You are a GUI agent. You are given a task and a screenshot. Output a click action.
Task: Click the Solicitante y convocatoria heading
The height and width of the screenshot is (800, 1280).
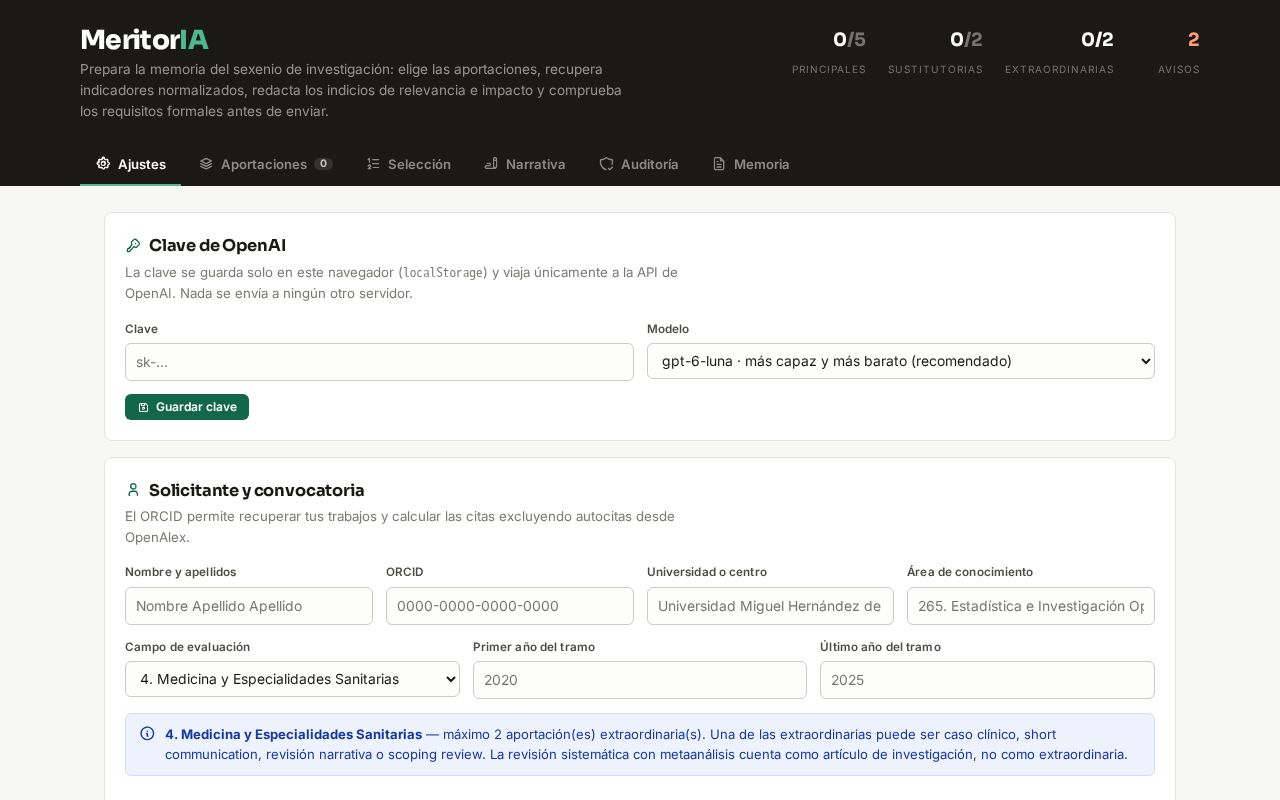coord(256,490)
